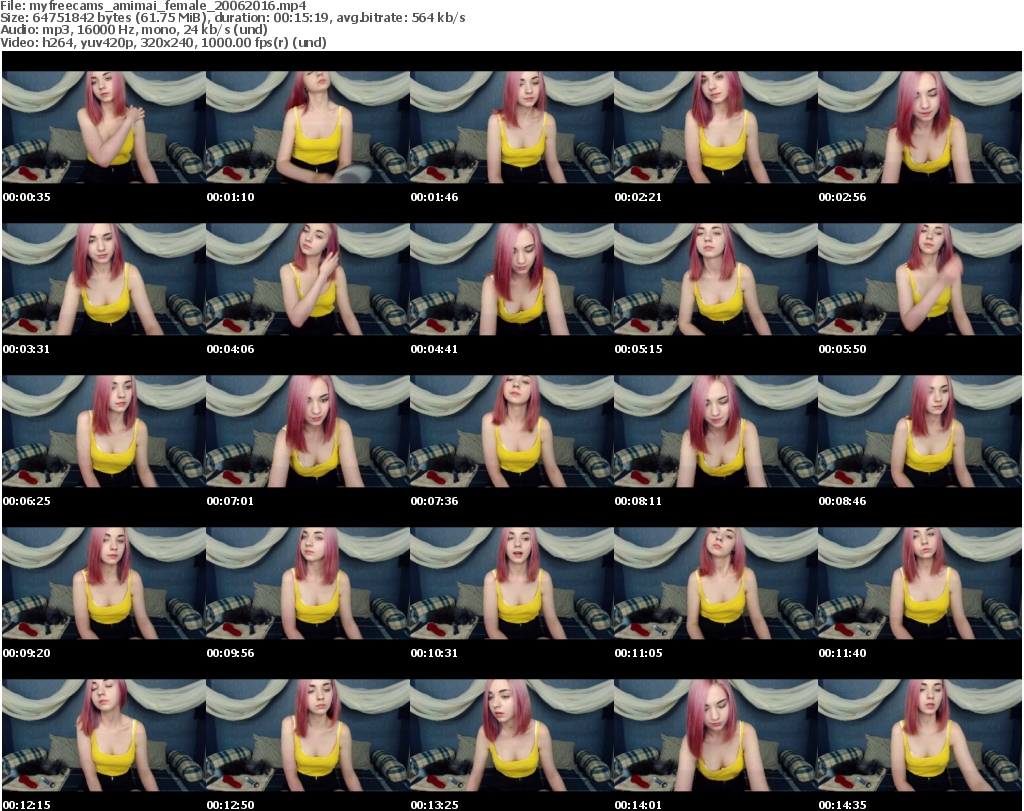
Task: Choose the frame at 00:07:36
Action: tap(512, 432)
